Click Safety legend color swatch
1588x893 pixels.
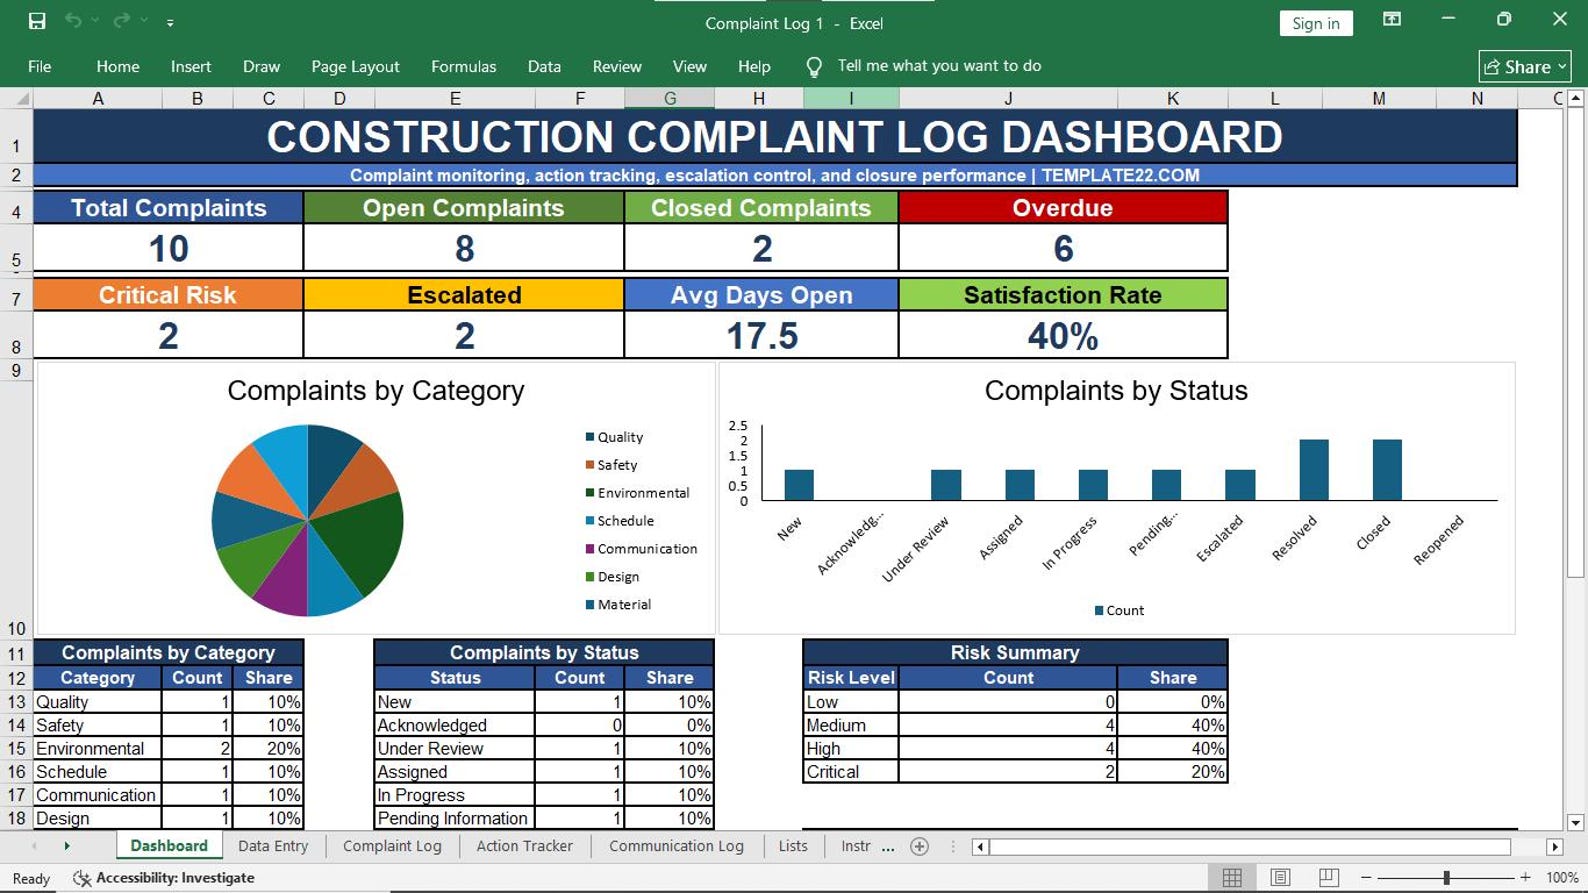tap(590, 465)
